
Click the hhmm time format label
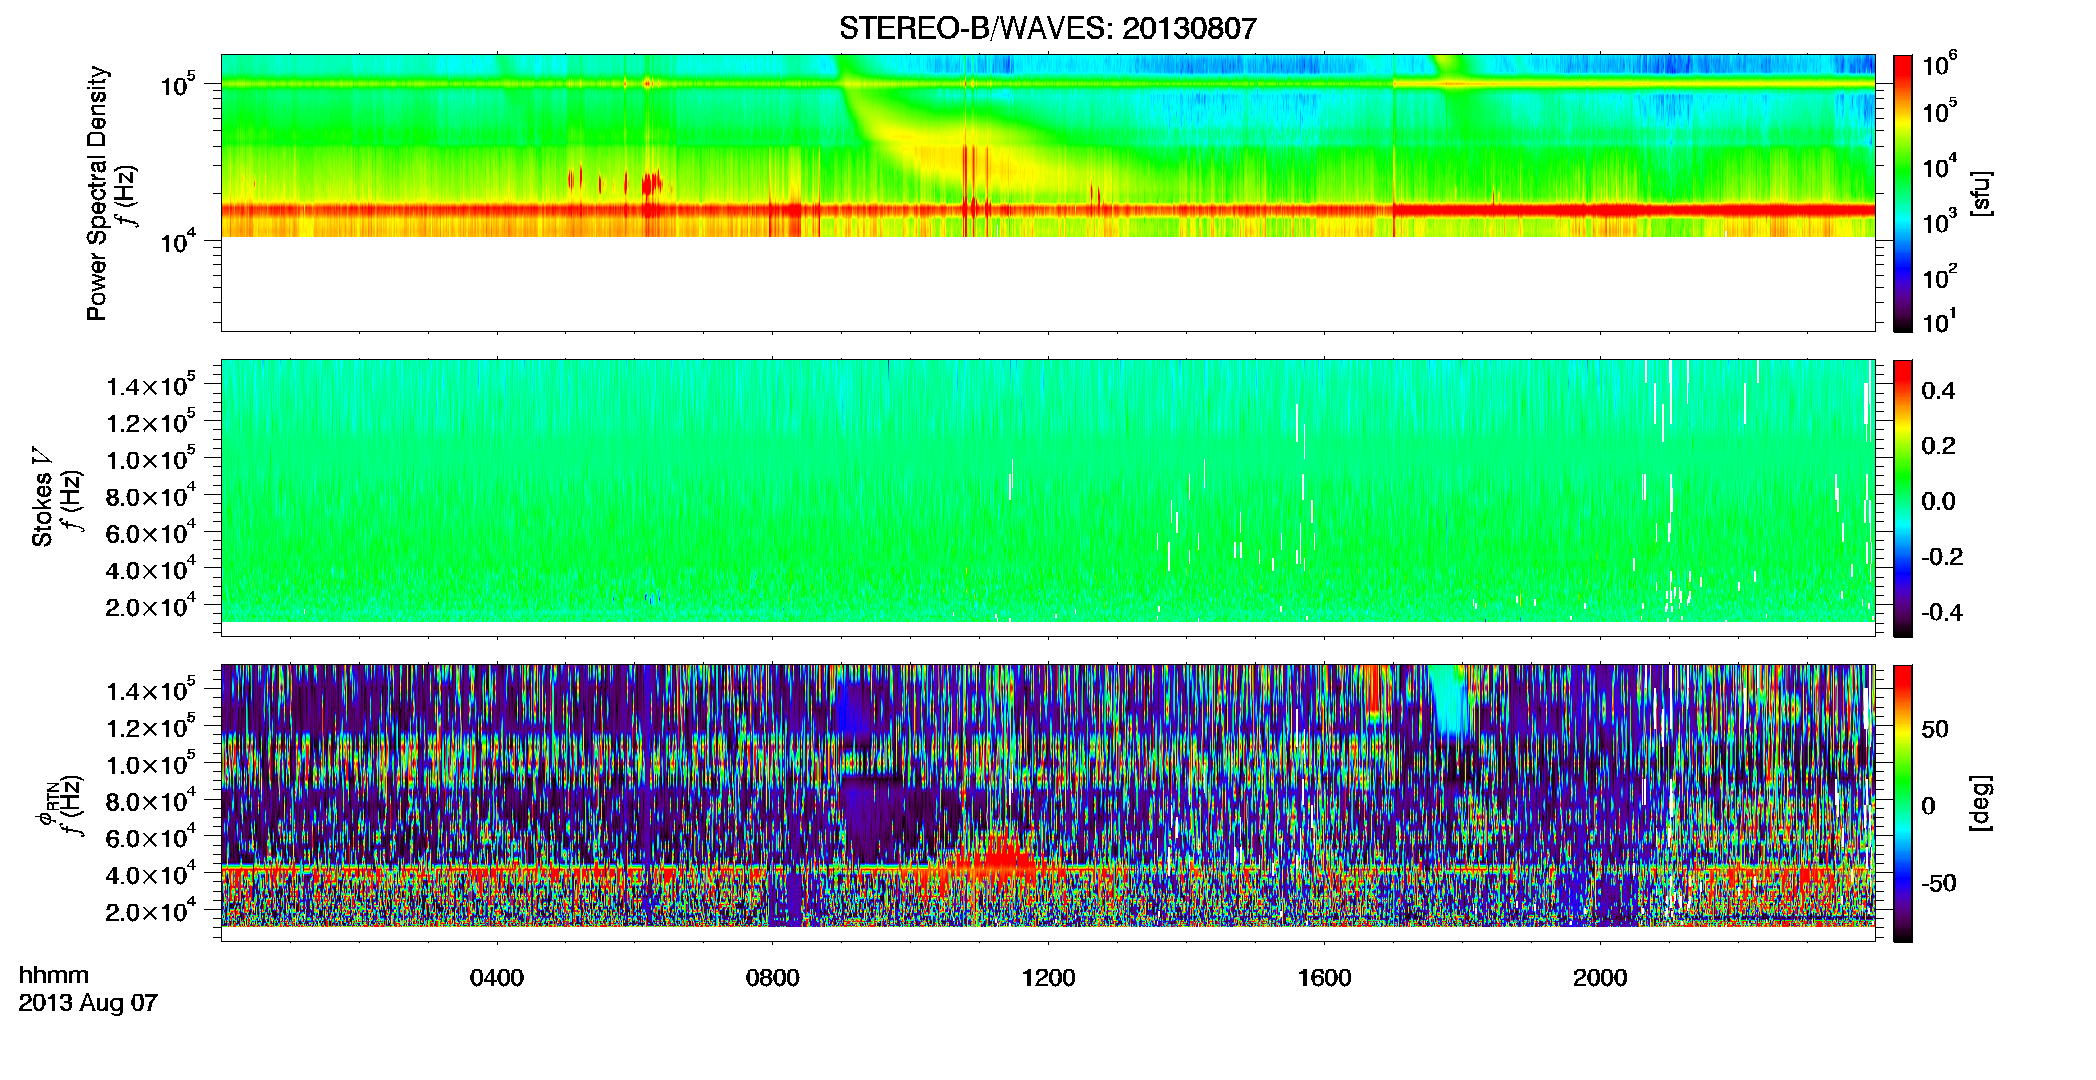click(54, 975)
